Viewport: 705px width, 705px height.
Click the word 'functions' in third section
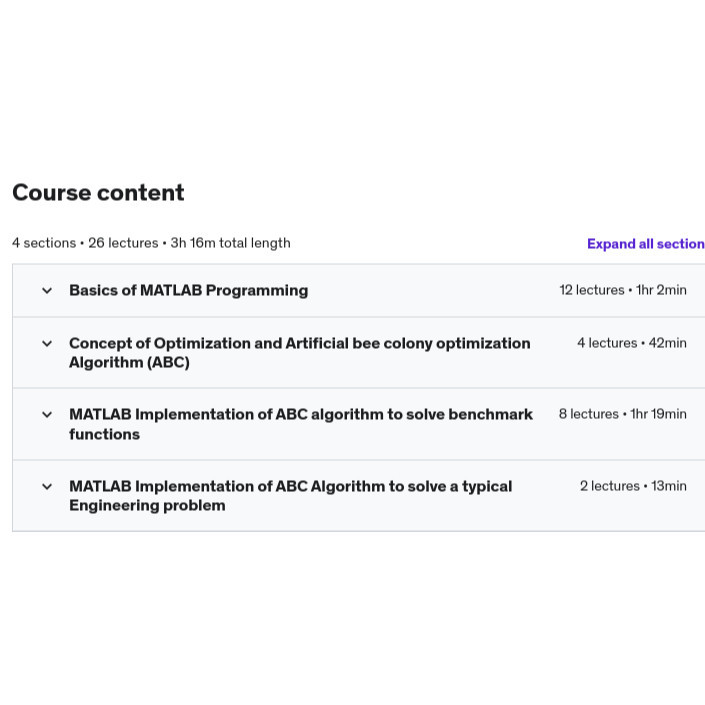(x=104, y=434)
